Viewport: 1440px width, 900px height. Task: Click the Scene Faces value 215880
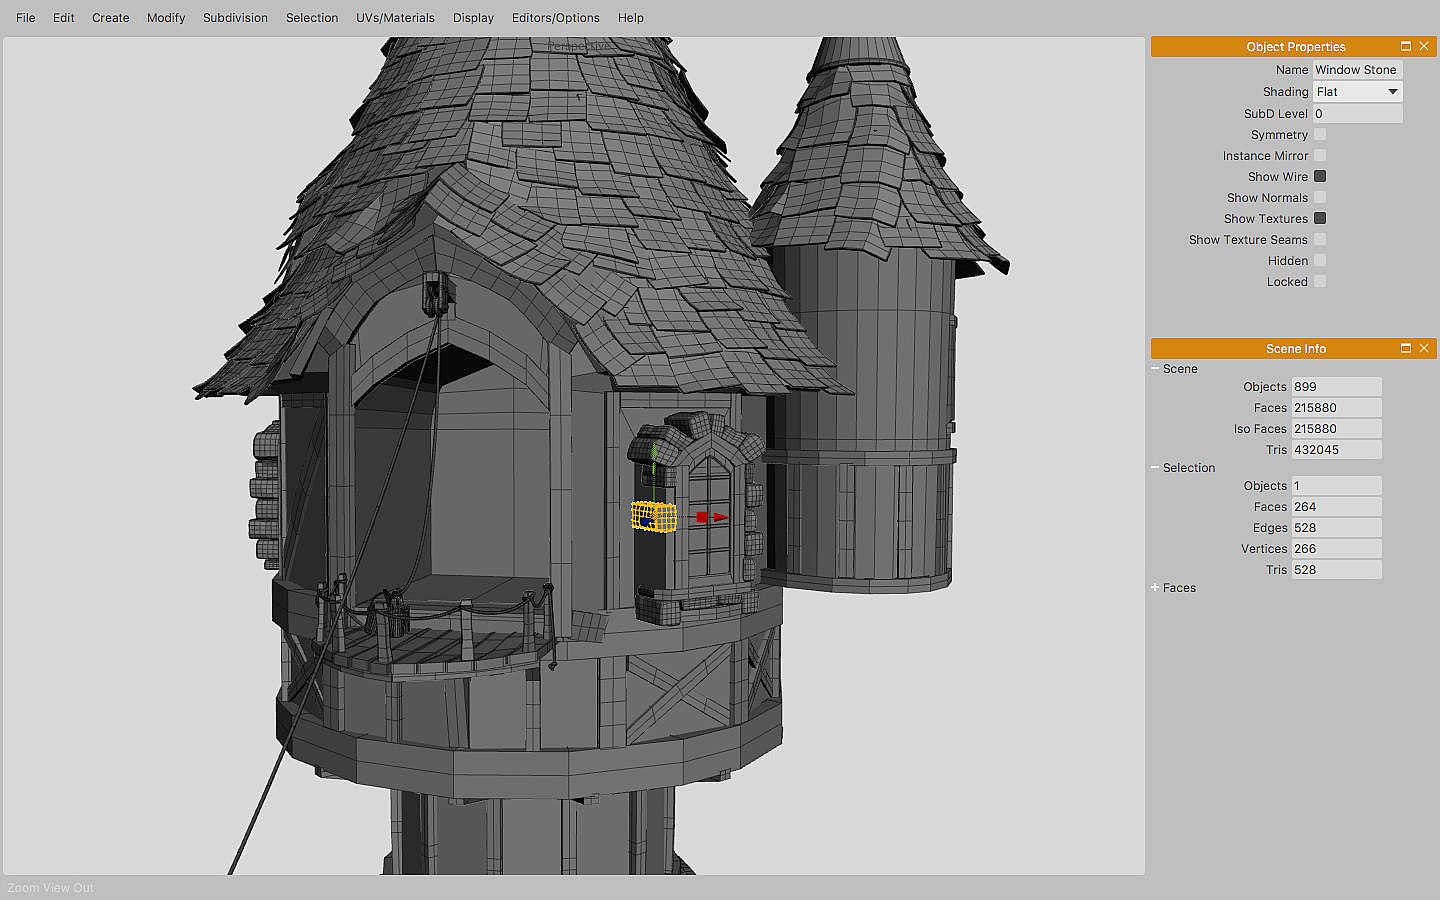click(x=1337, y=408)
